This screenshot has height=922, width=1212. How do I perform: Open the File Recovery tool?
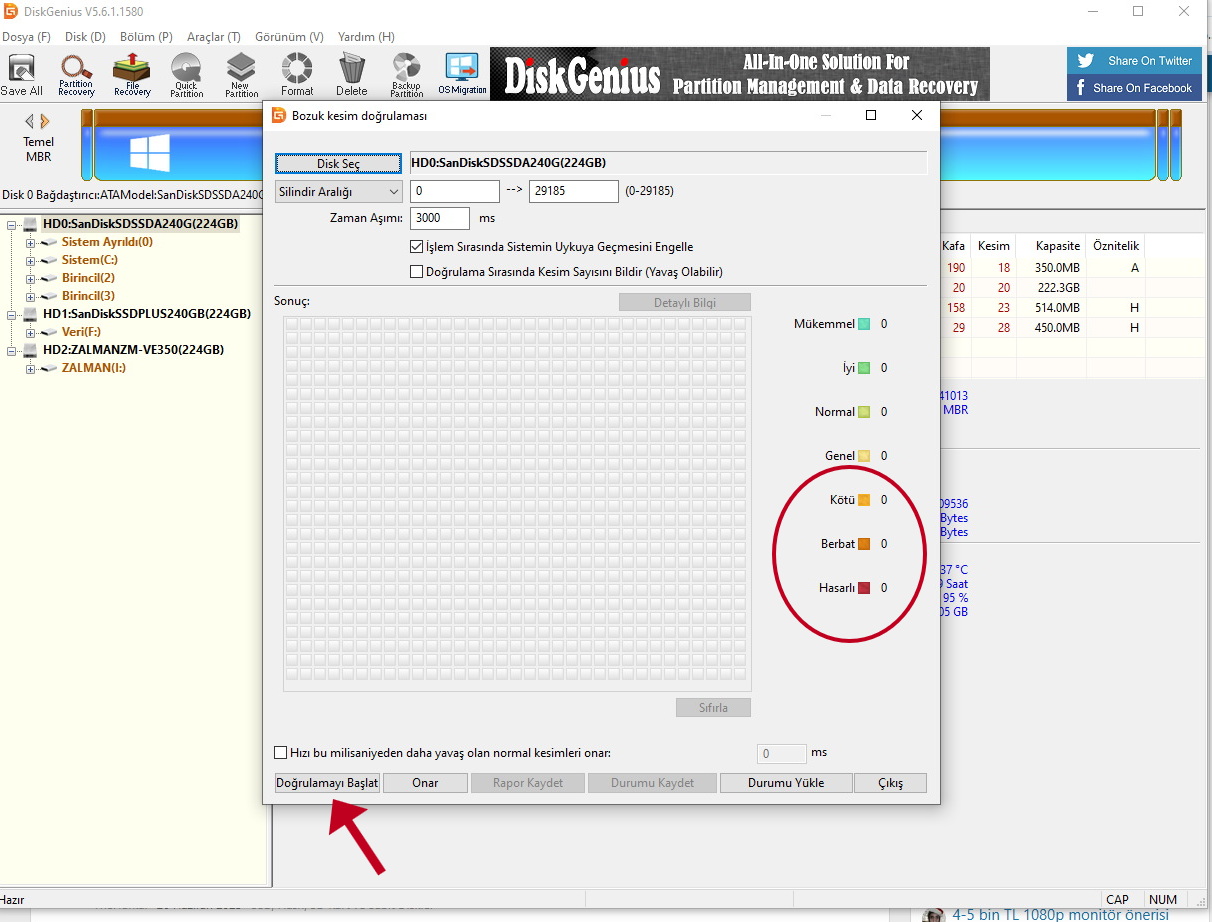(x=131, y=75)
